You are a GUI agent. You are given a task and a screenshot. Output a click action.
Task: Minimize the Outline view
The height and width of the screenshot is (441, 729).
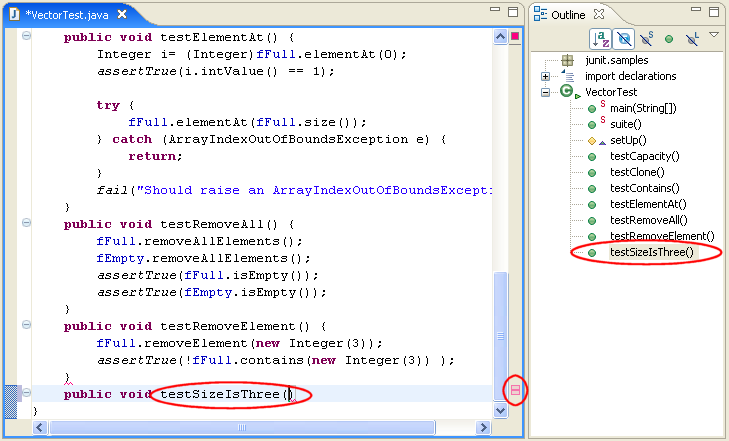click(x=696, y=9)
